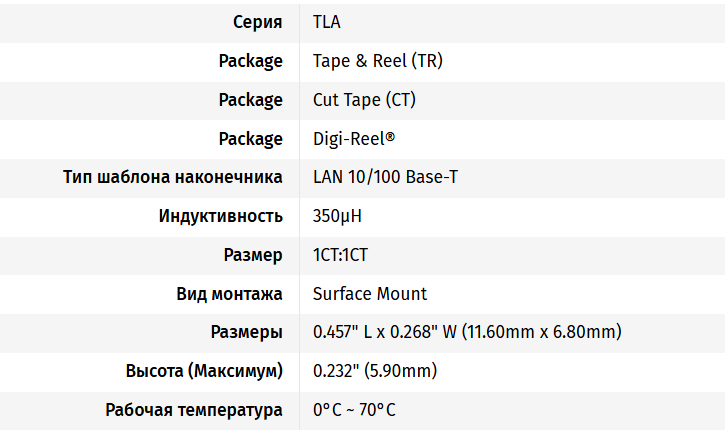
Task: Click the Package label beside Cut Tape
Action: pyautogui.click(x=250, y=100)
